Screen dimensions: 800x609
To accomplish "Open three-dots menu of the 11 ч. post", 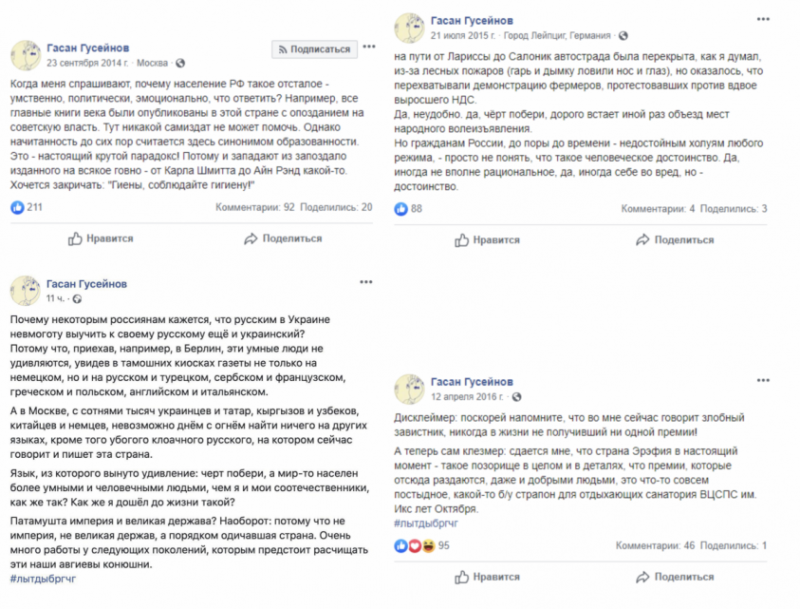I will click(x=366, y=282).
